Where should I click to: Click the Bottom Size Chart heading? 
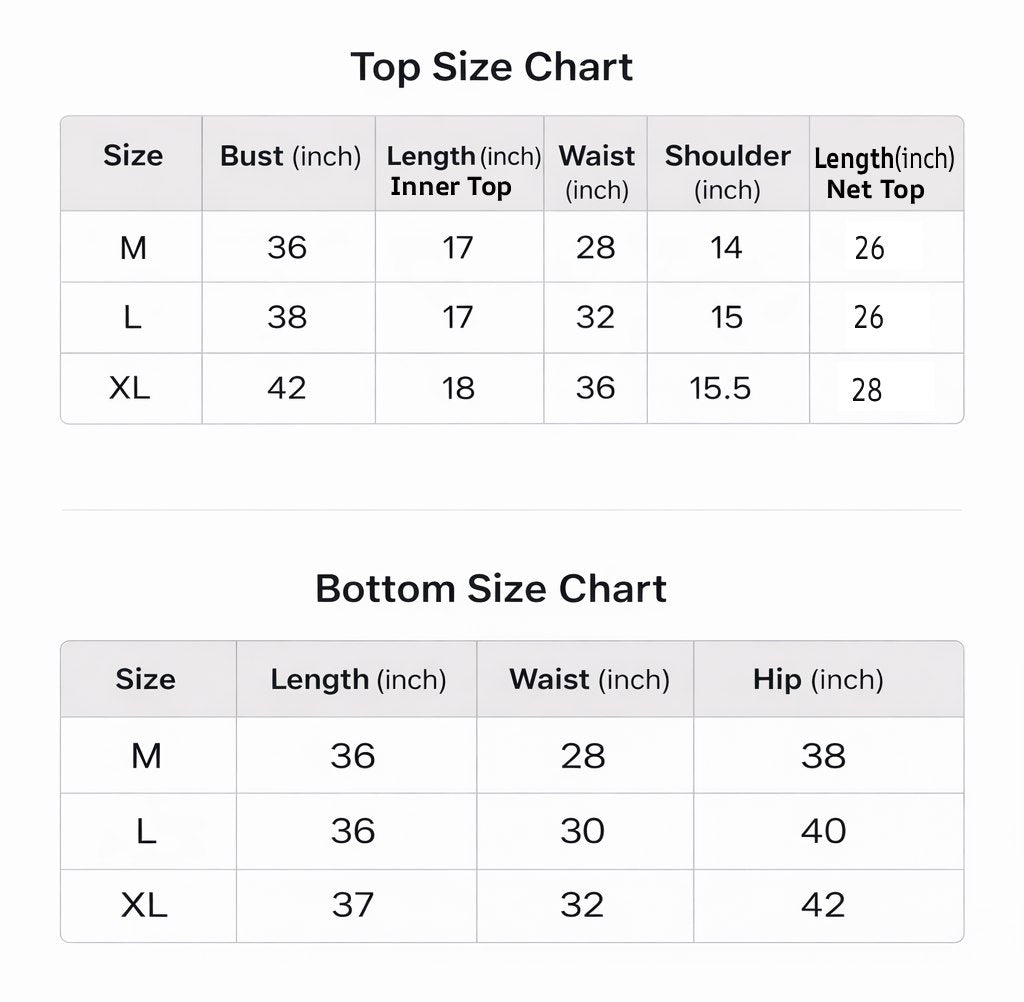(x=490, y=589)
